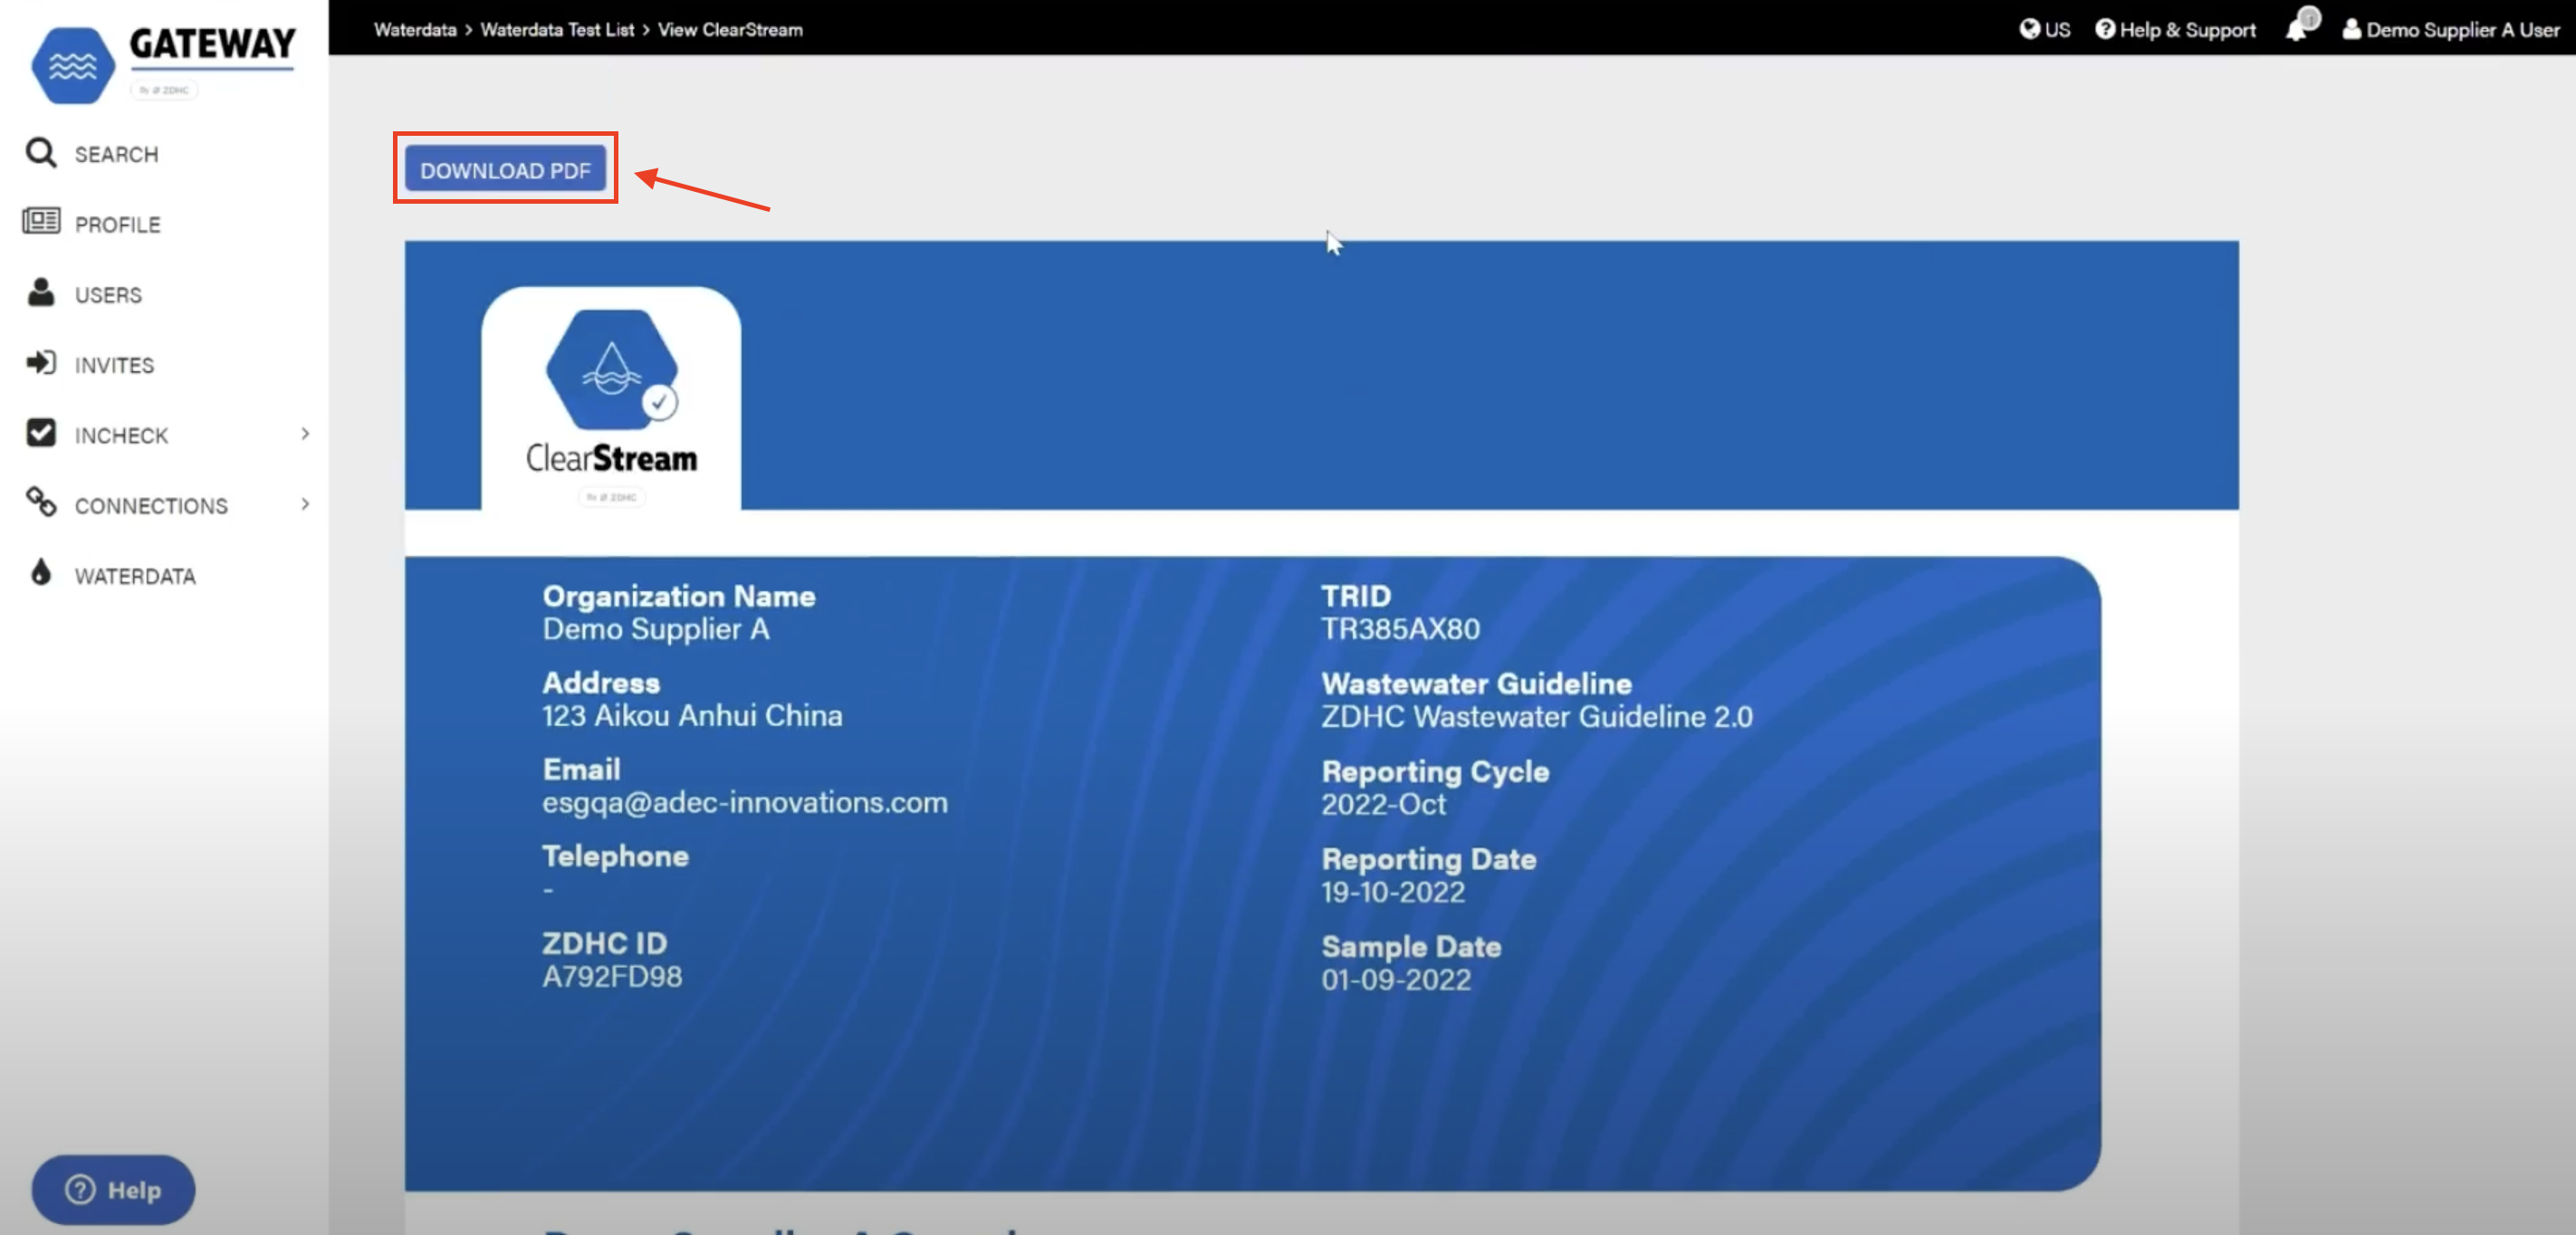Open Help & Support link

click(2187, 29)
